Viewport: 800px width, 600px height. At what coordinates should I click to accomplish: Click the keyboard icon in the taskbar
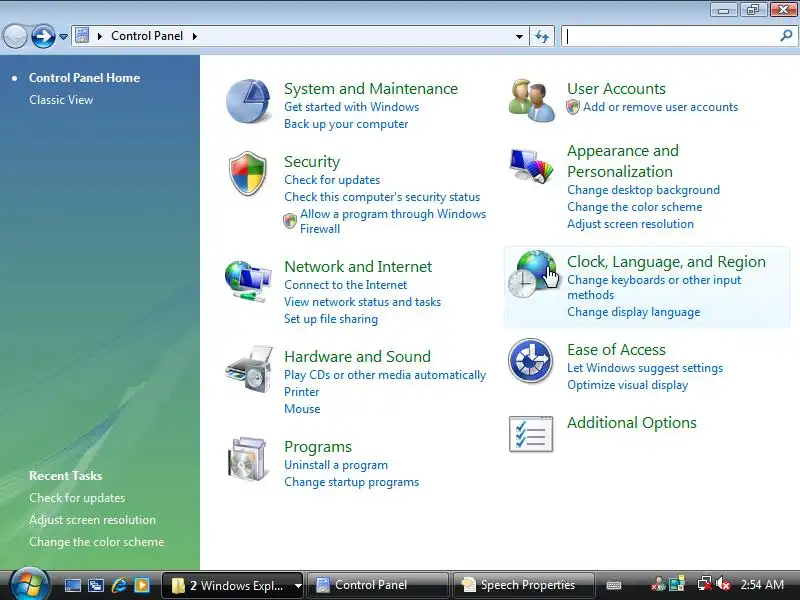click(614, 585)
